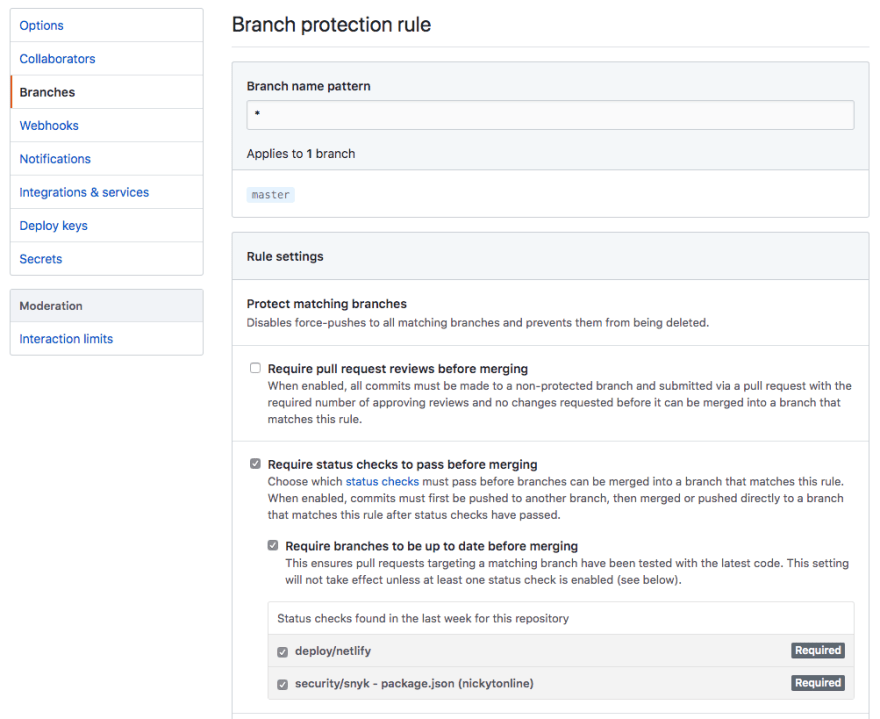The height and width of the screenshot is (719, 880).
Task: Click the Required badge next to deploy/netlify
Action: (817, 650)
